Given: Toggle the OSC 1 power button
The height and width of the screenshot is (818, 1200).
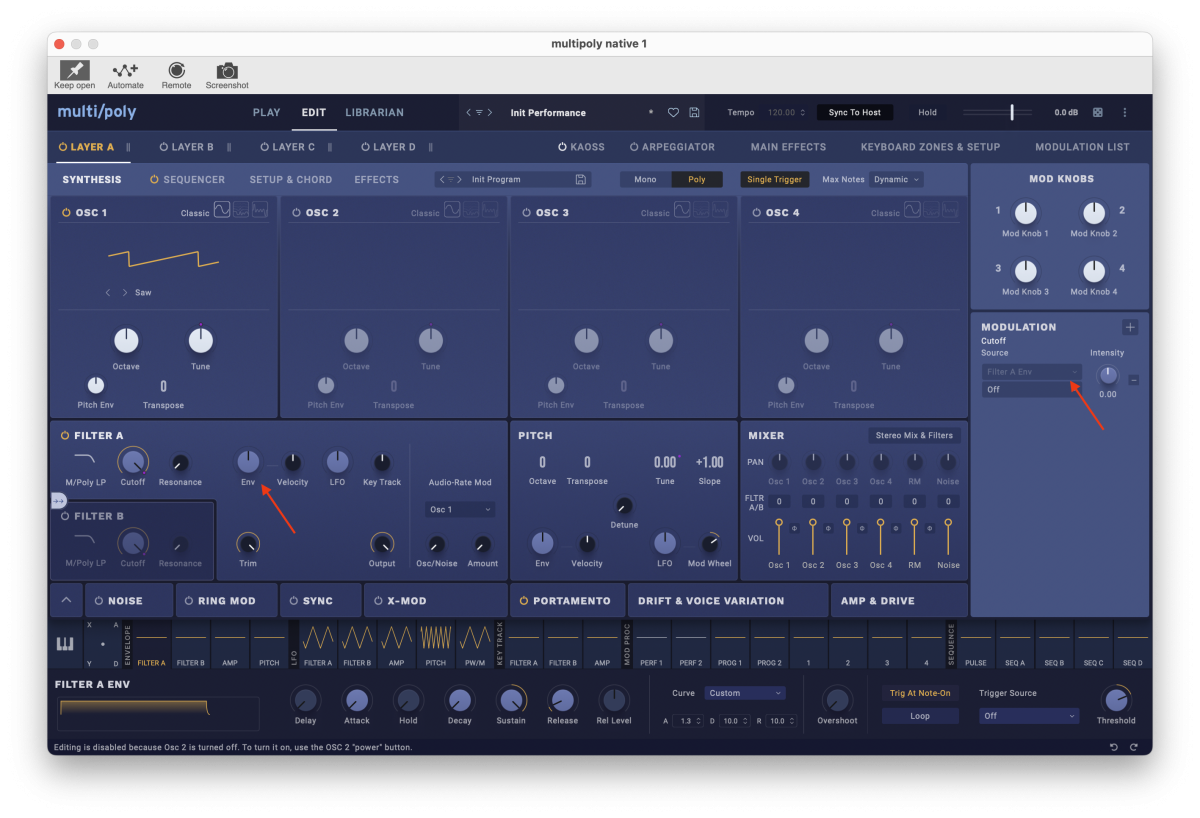Looking at the screenshot, I should coord(67,213).
